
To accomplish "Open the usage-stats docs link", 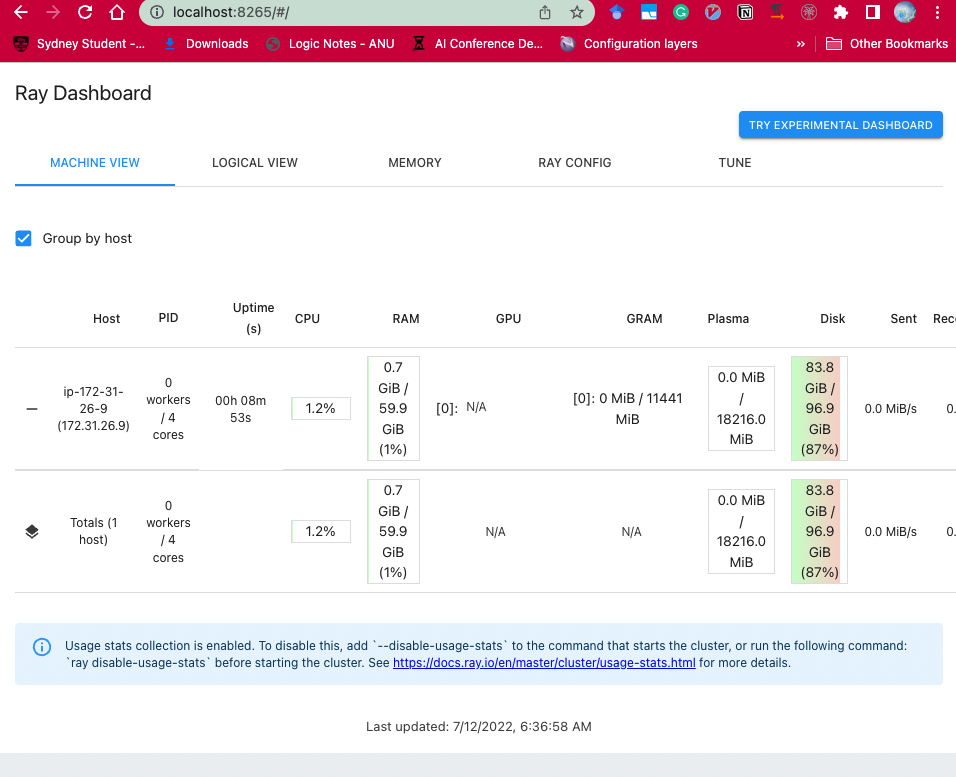I will coord(544,663).
